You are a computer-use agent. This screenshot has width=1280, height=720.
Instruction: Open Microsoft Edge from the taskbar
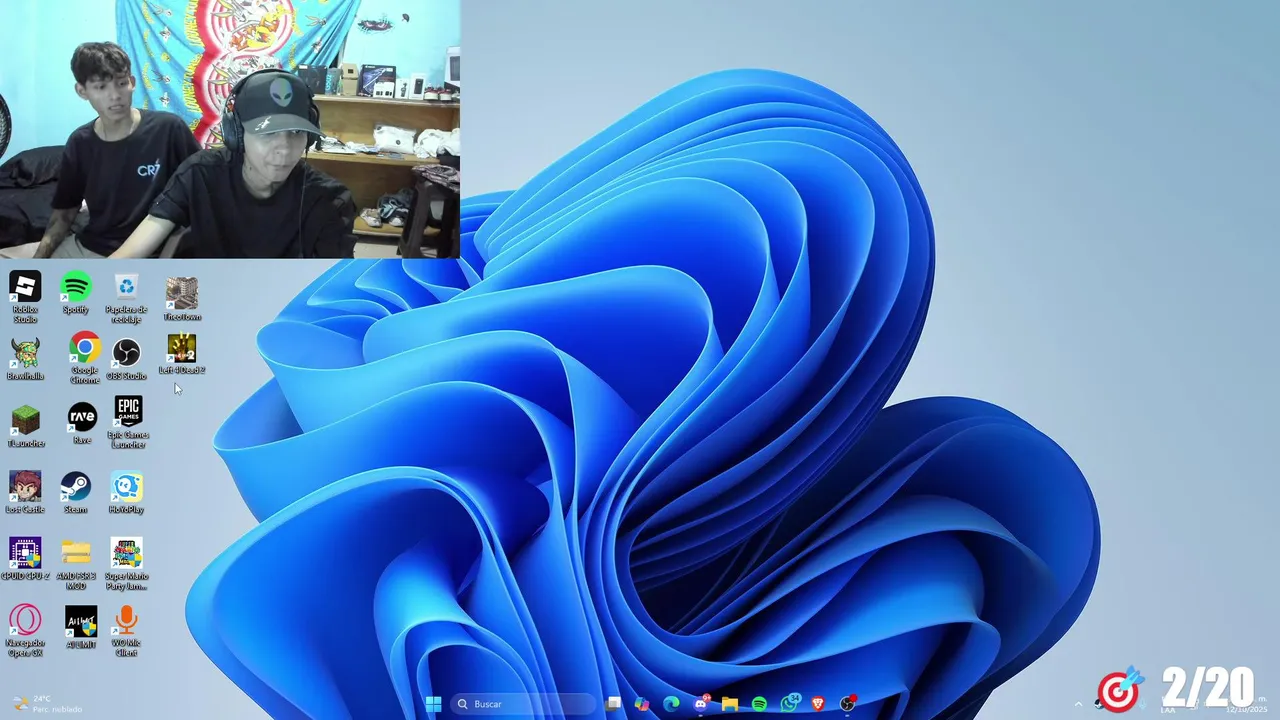coord(671,704)
